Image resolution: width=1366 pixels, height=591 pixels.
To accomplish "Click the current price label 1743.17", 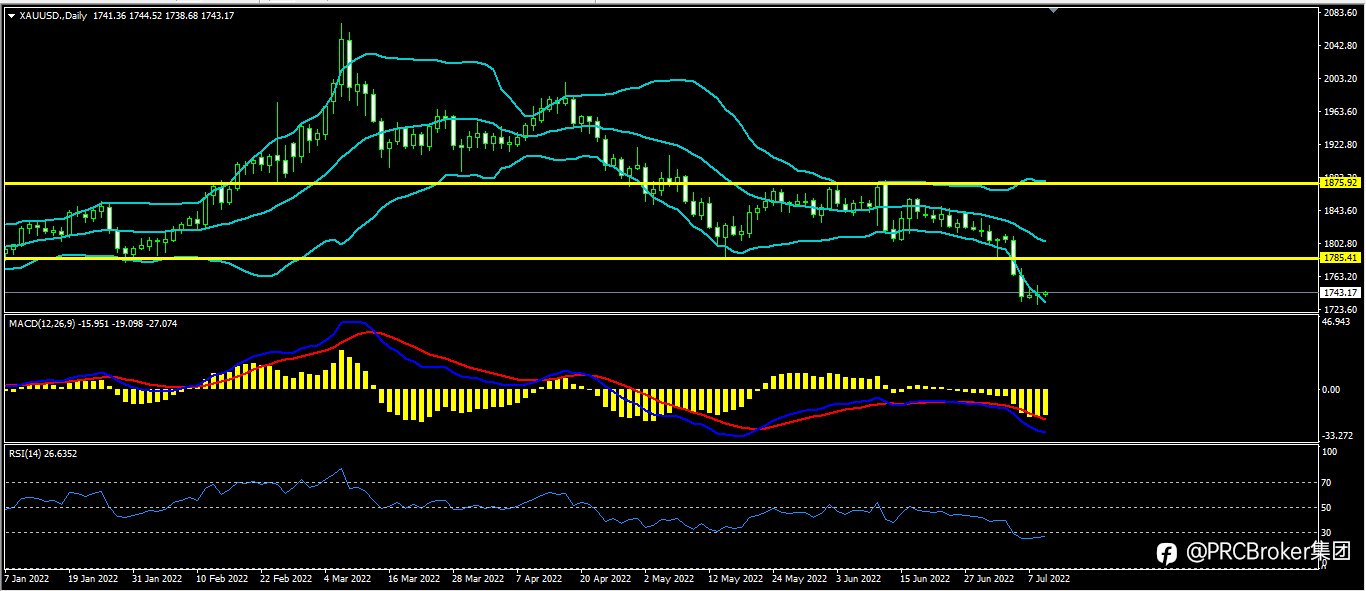I will pyautogui.click(x=1339, y=293).
